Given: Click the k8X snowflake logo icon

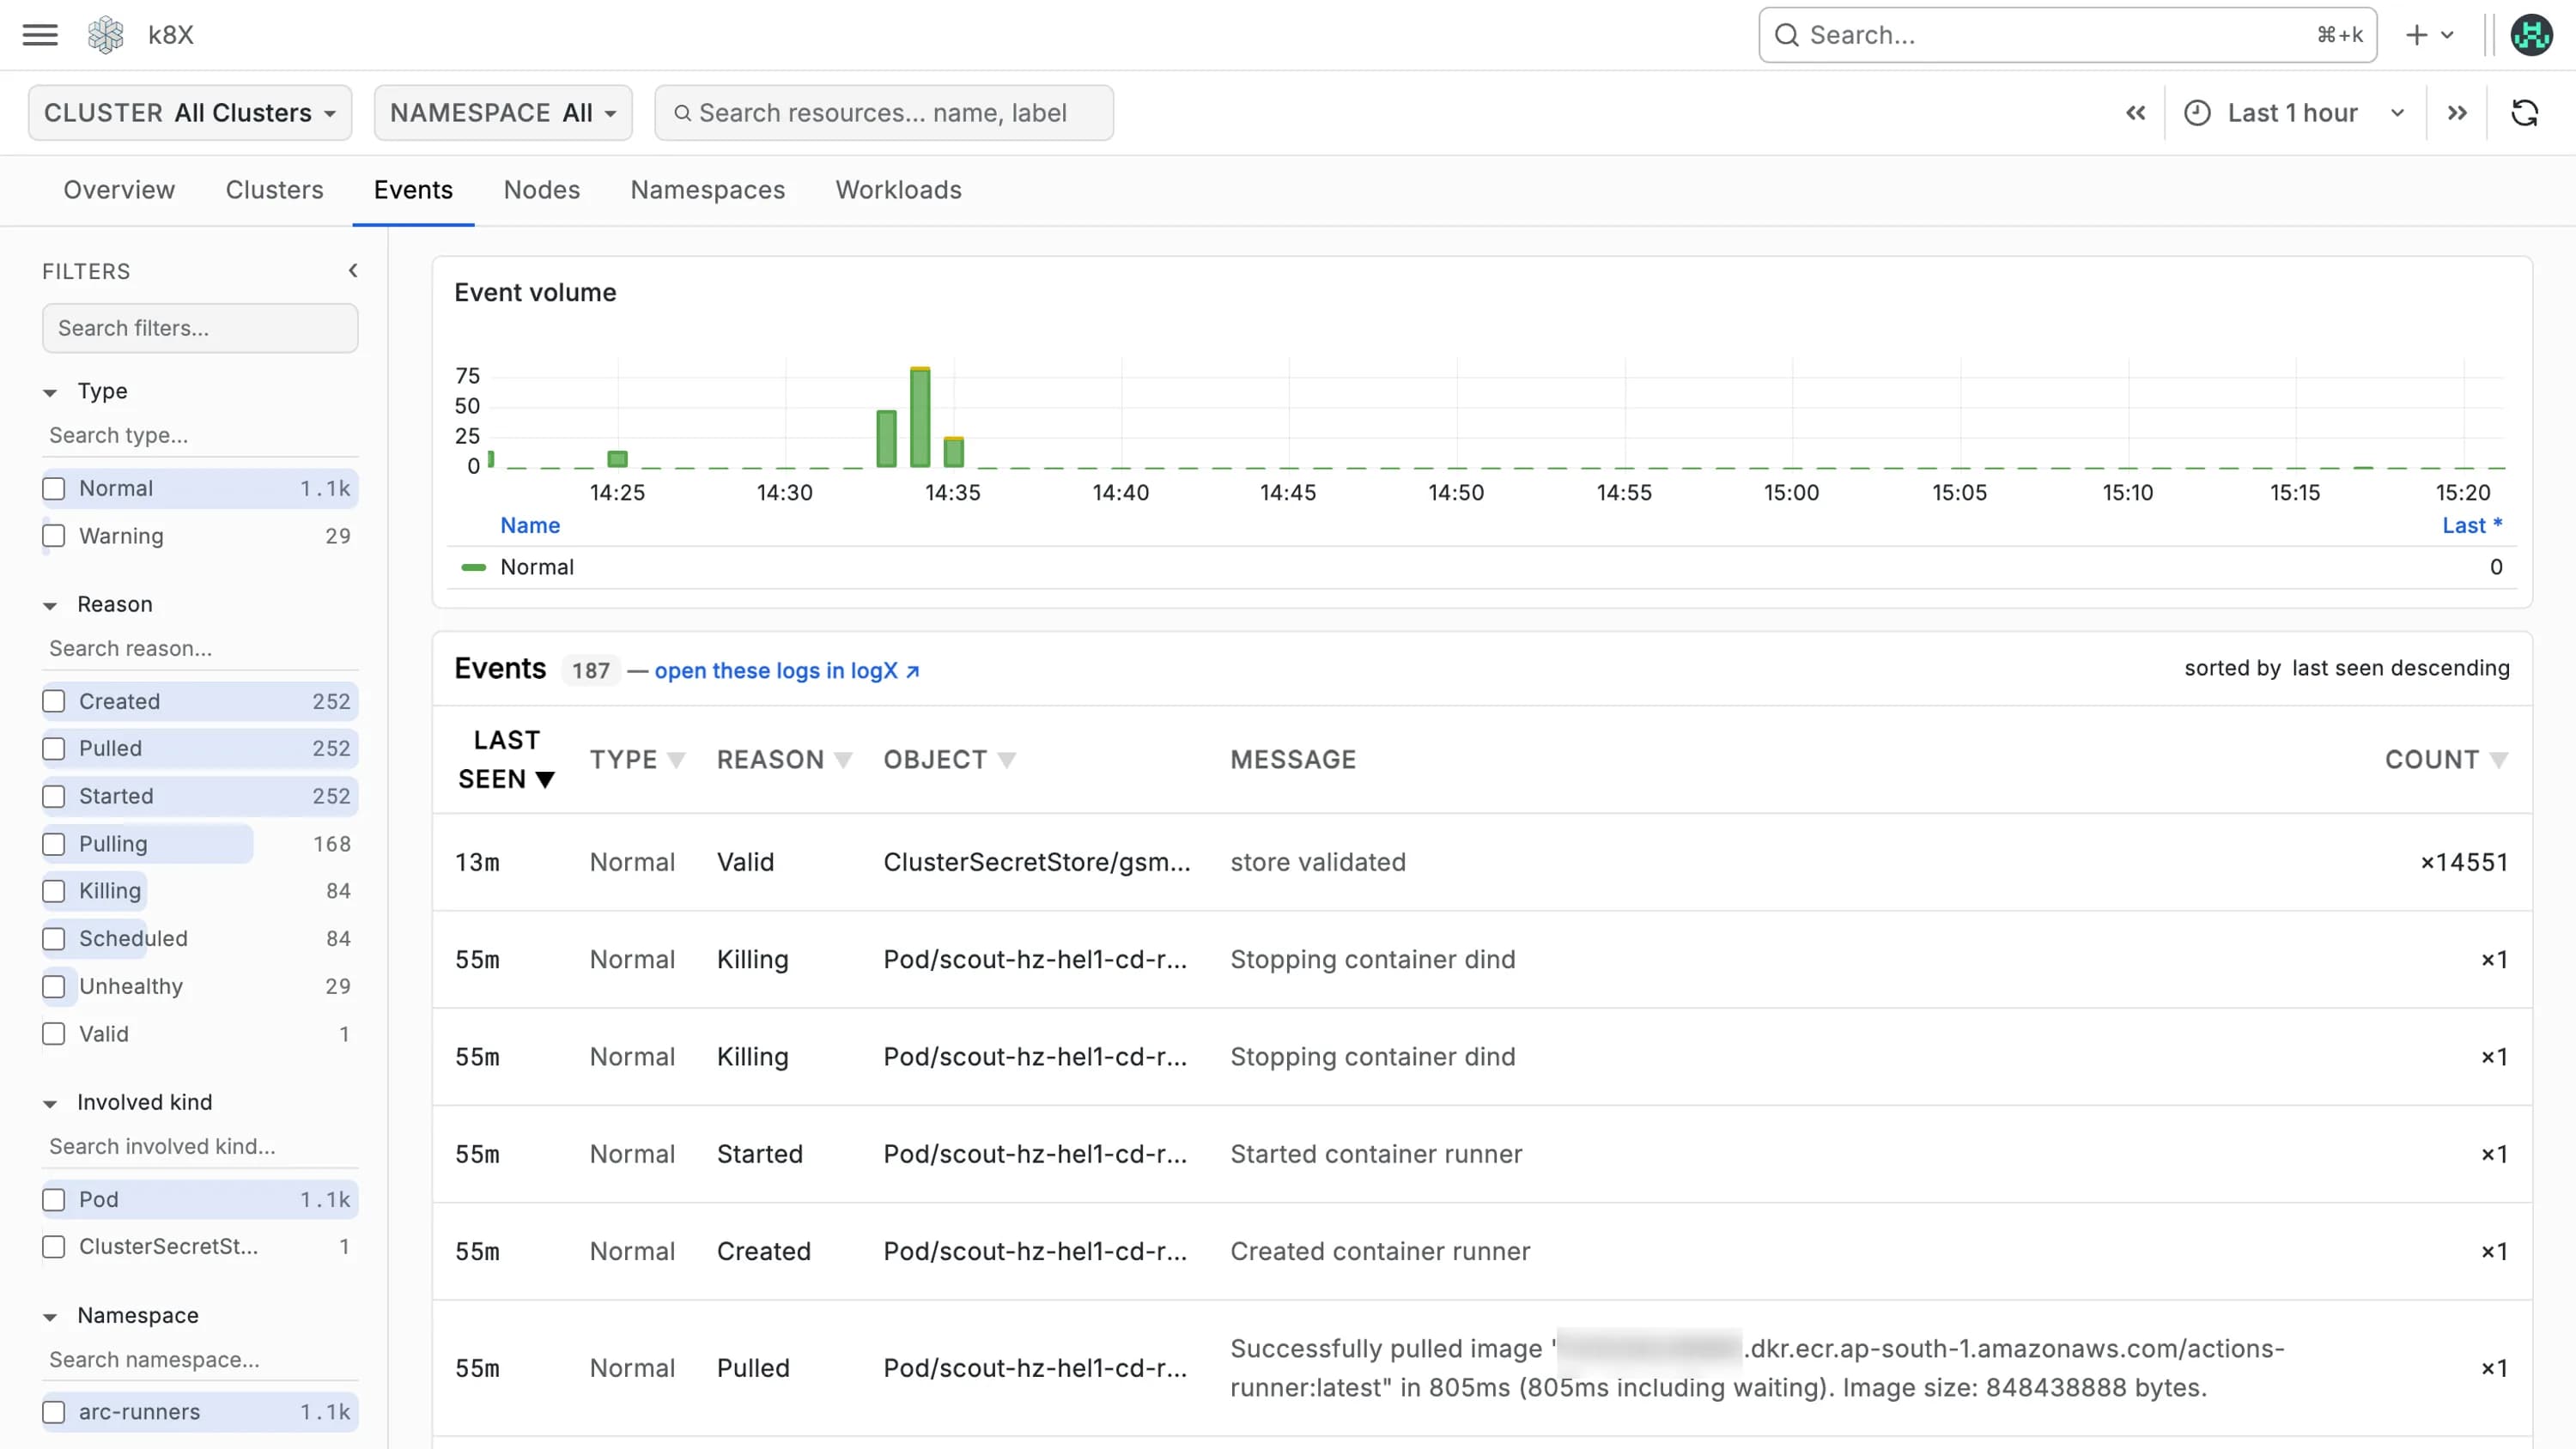Looking at the screenshot, I should pyautogui.click(x=105, y=35).
